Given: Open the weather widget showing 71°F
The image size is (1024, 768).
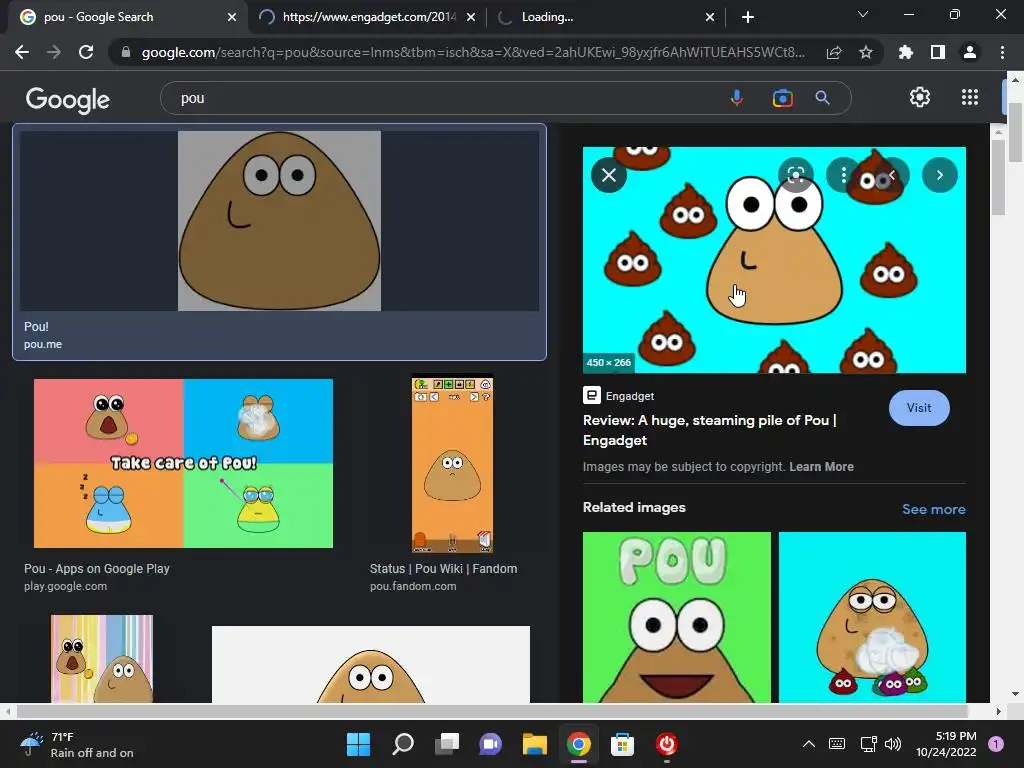Looking at the screenshot, I should coord(77,744).
